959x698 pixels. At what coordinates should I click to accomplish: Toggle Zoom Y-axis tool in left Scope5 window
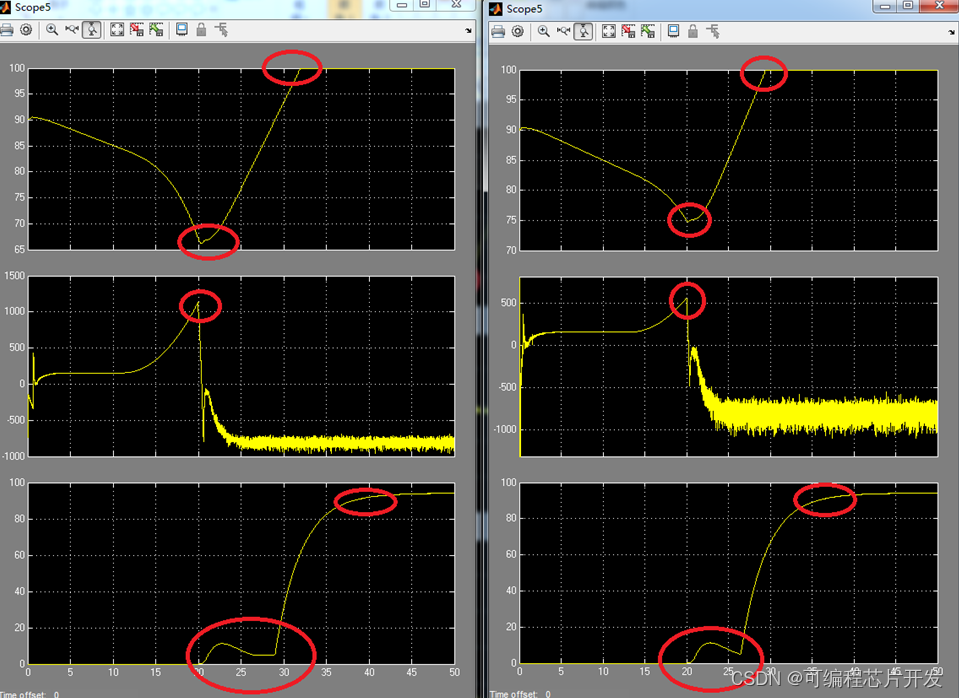click(x=92, y=29)
